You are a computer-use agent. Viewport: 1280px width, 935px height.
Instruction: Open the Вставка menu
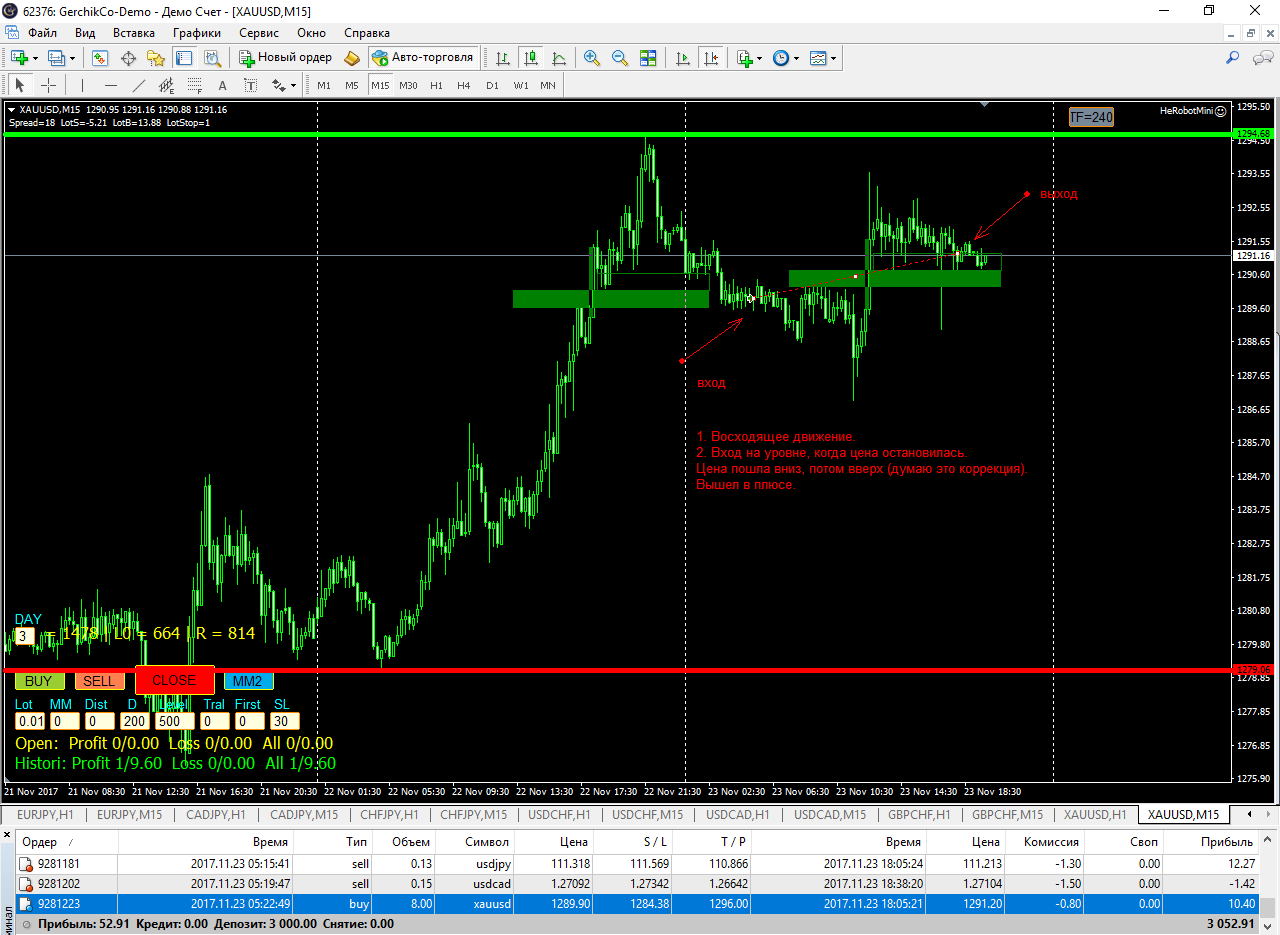[x=134, y=32]
